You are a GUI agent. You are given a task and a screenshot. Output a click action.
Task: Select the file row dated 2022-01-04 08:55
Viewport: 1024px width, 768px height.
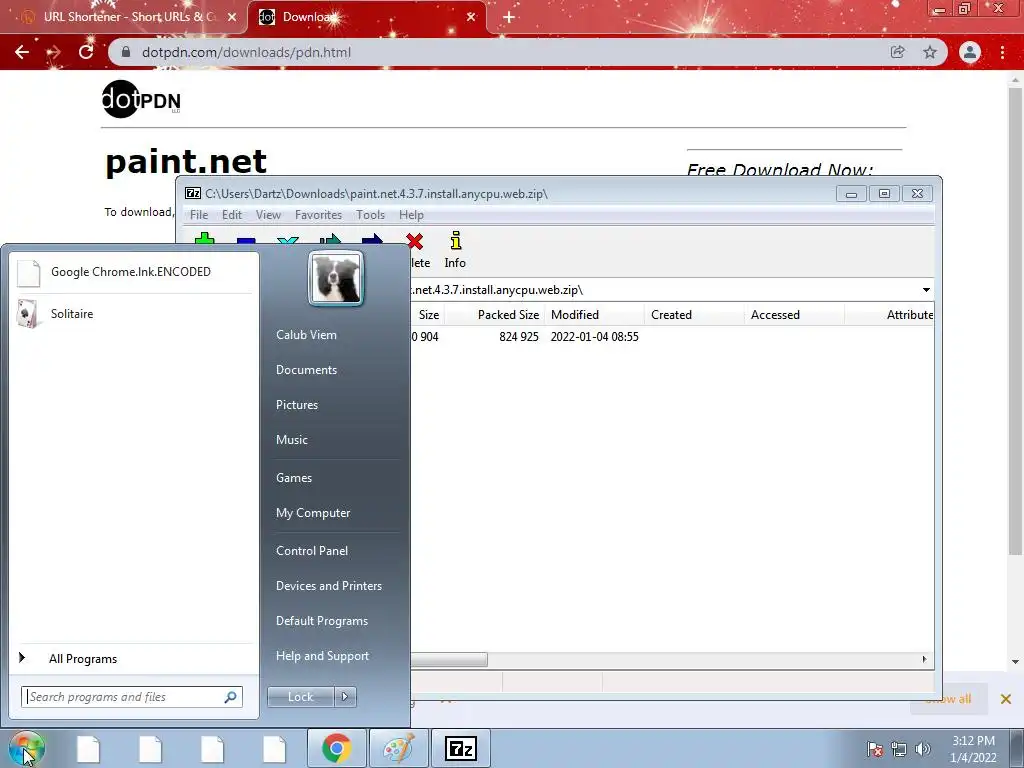point(671,337)
